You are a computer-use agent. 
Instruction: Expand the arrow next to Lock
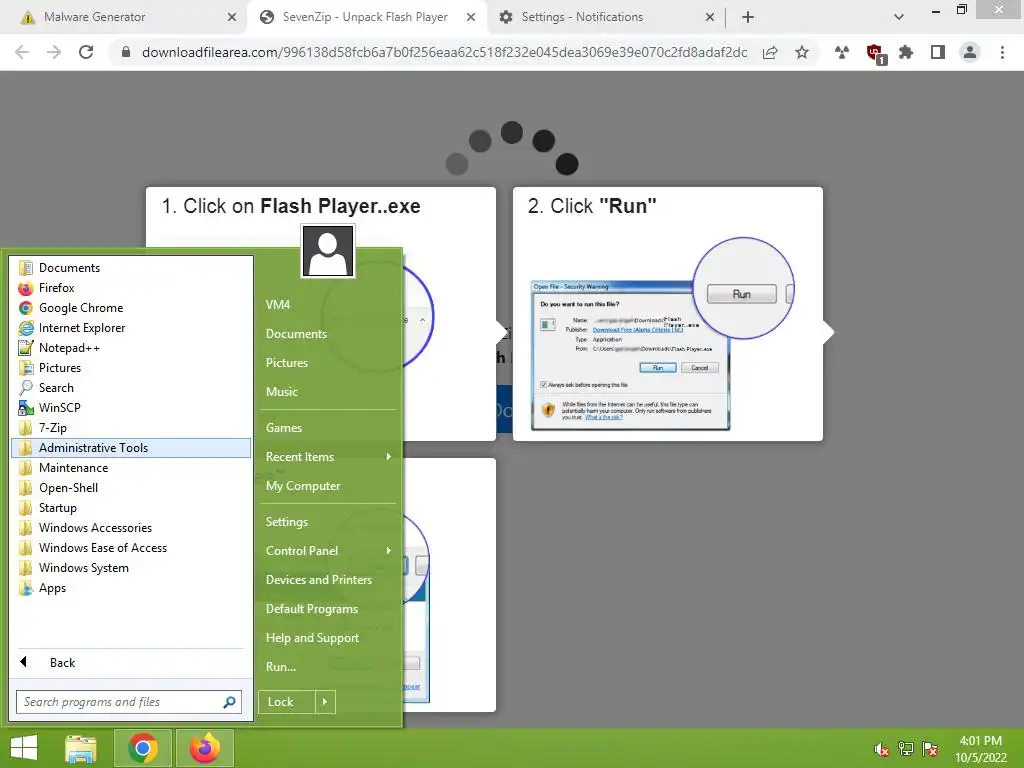tap(325, 702)
